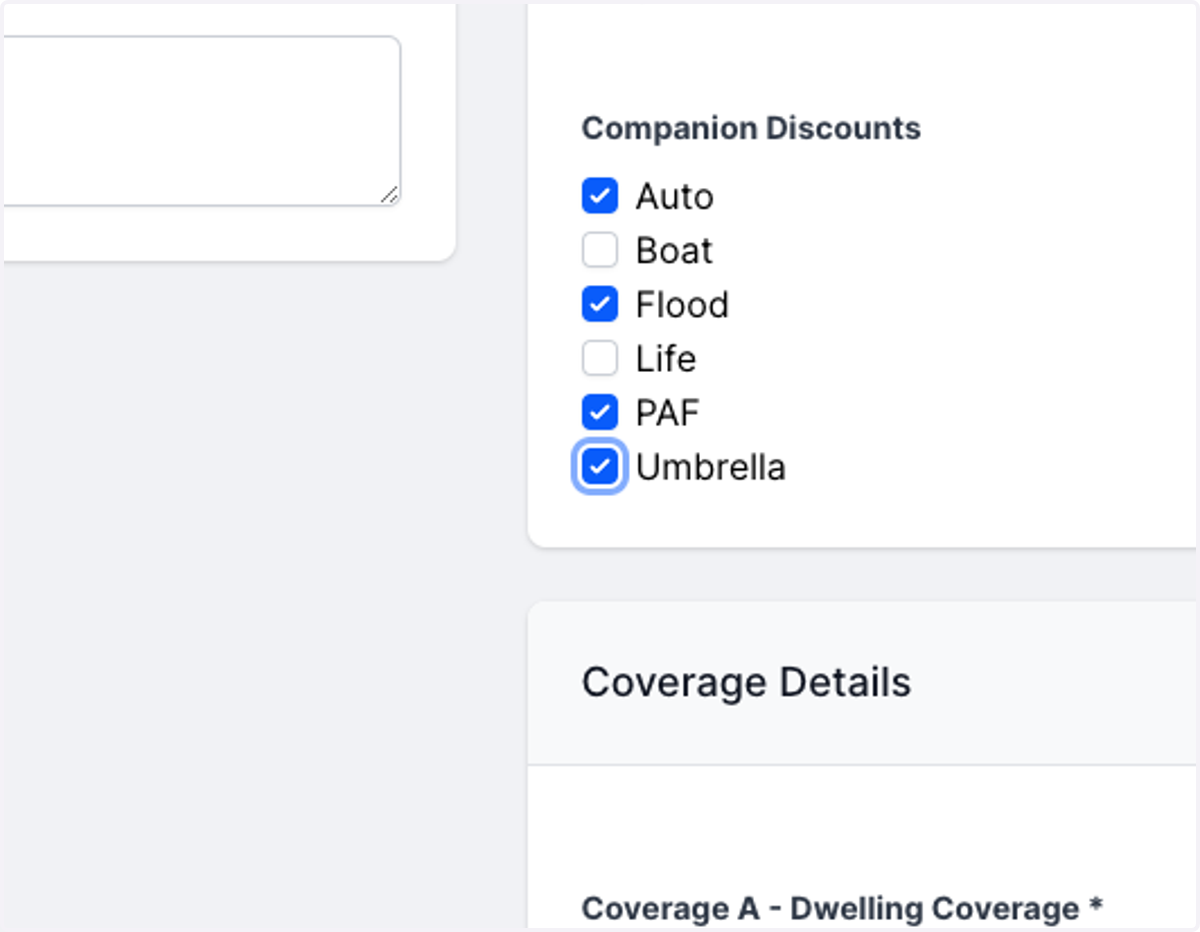Deselect the PAF discount checkbox
This screenshot has width=1200, height=932.
(600, 412)
